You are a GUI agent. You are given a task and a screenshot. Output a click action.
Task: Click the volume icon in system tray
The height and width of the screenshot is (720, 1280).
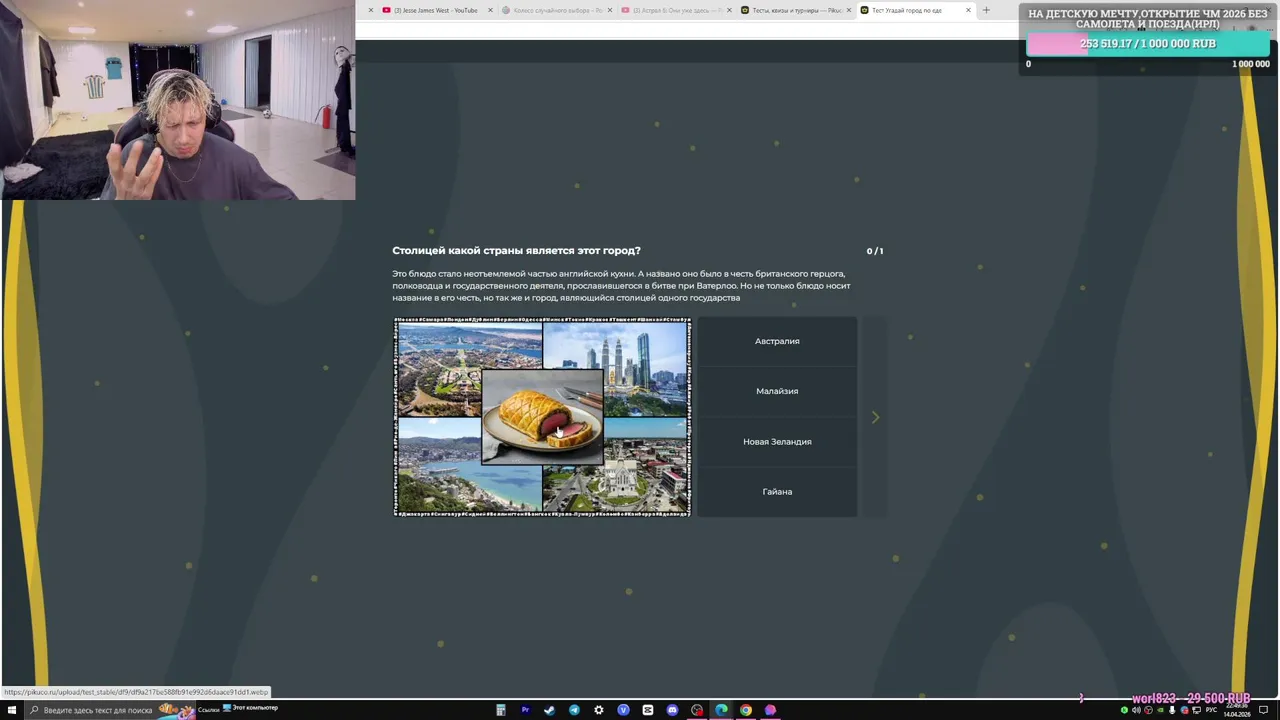(1136, 710)
